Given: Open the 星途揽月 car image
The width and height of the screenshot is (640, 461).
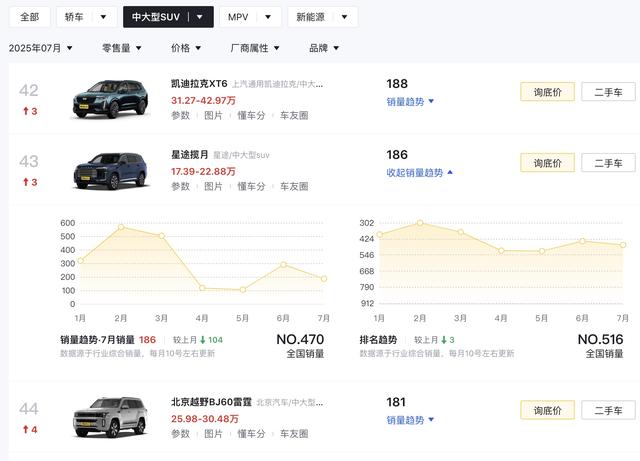Looking at the screenshot, I should 110,170.
